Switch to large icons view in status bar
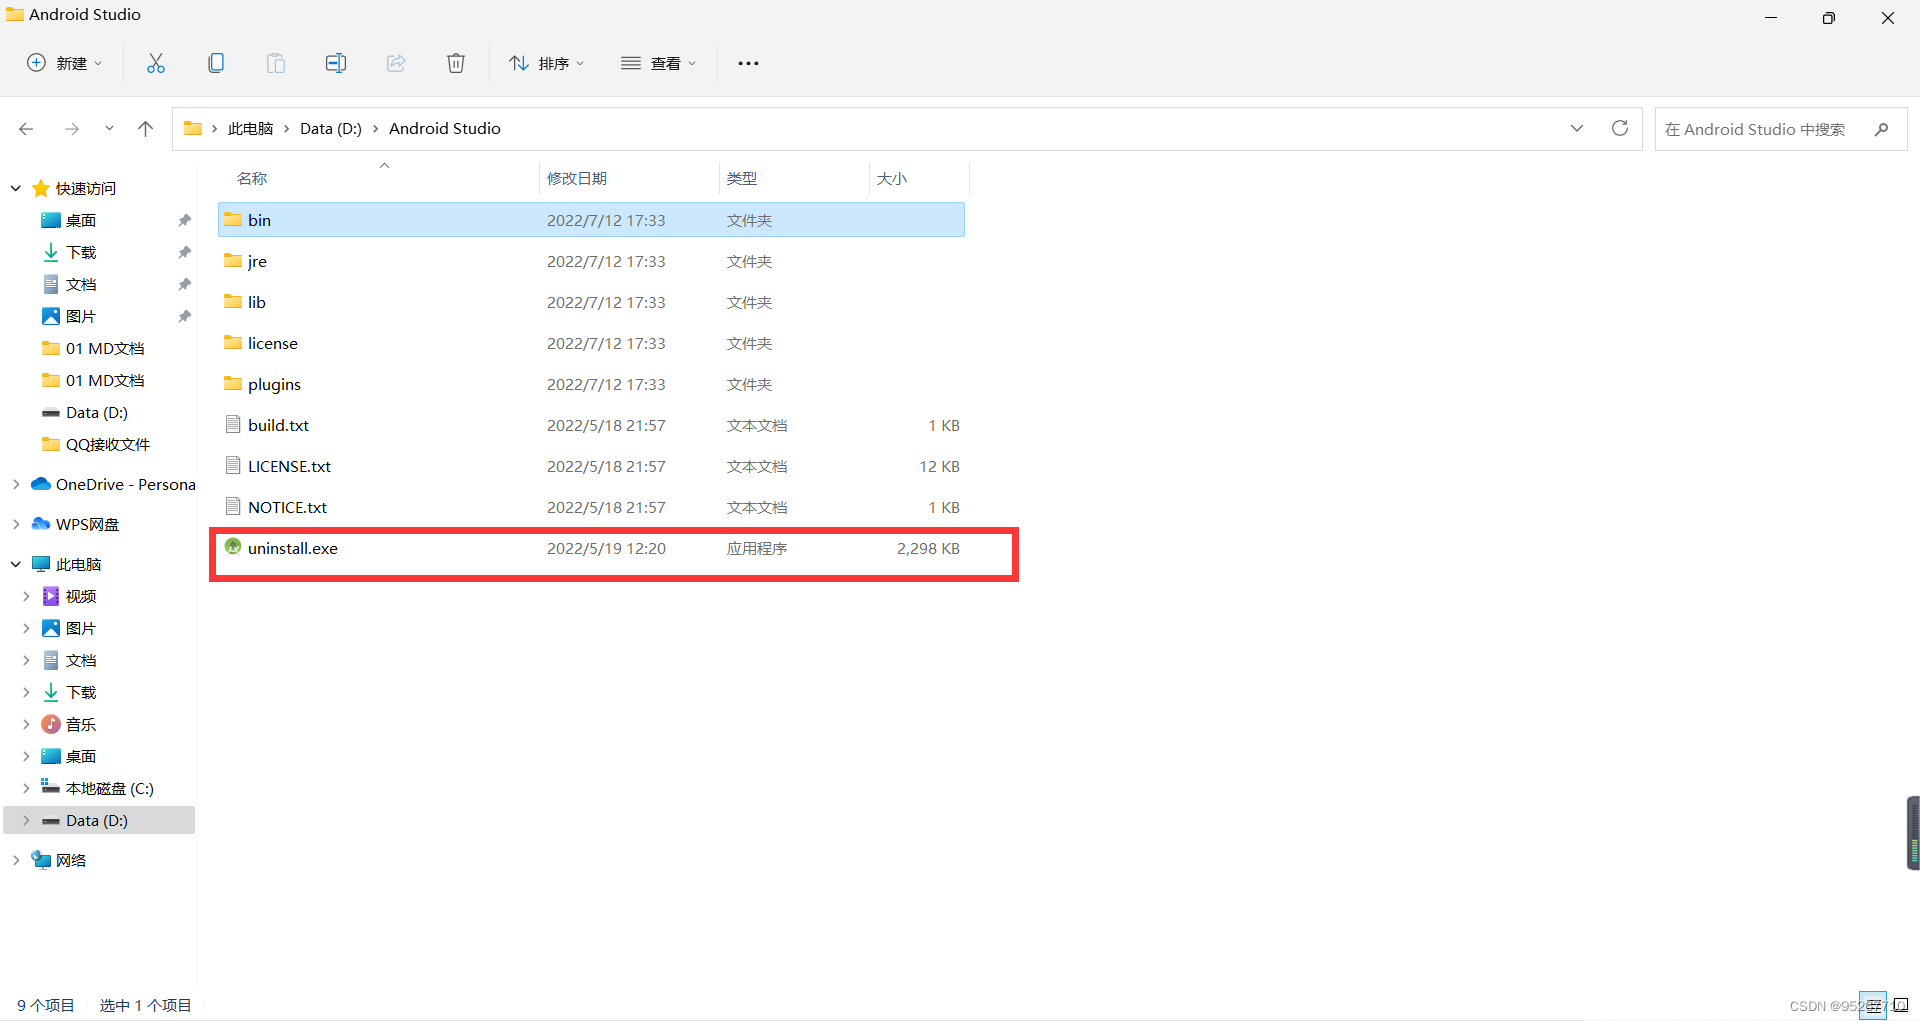Viewport: 1920px width, 1021px height. click(x=1901, y=1005)
